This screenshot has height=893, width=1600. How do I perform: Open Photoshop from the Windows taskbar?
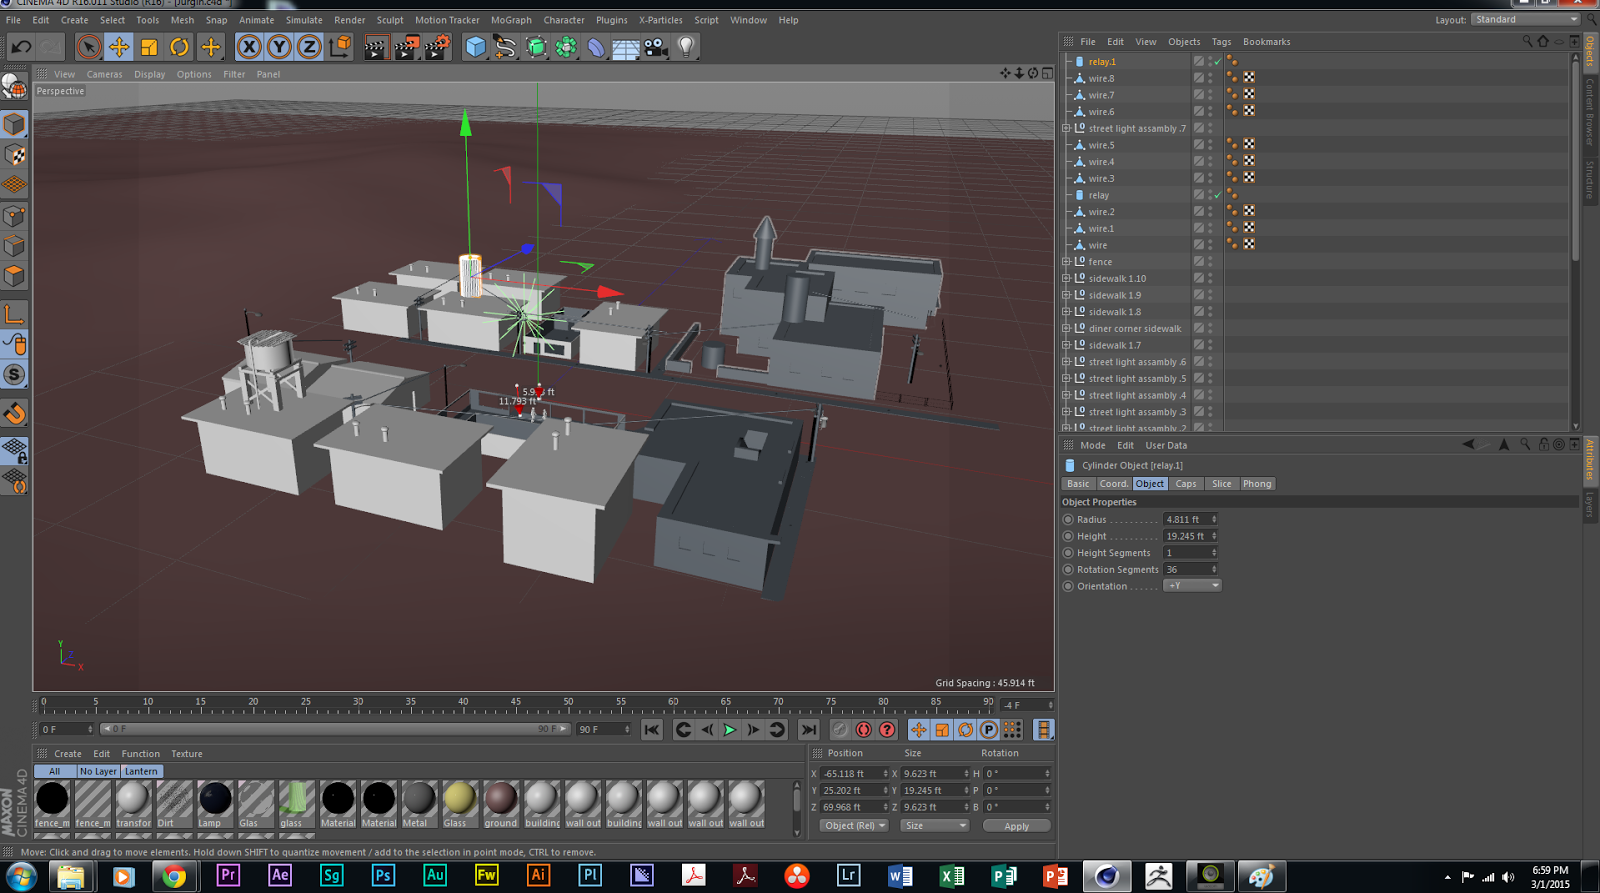[x=383, y=876]
